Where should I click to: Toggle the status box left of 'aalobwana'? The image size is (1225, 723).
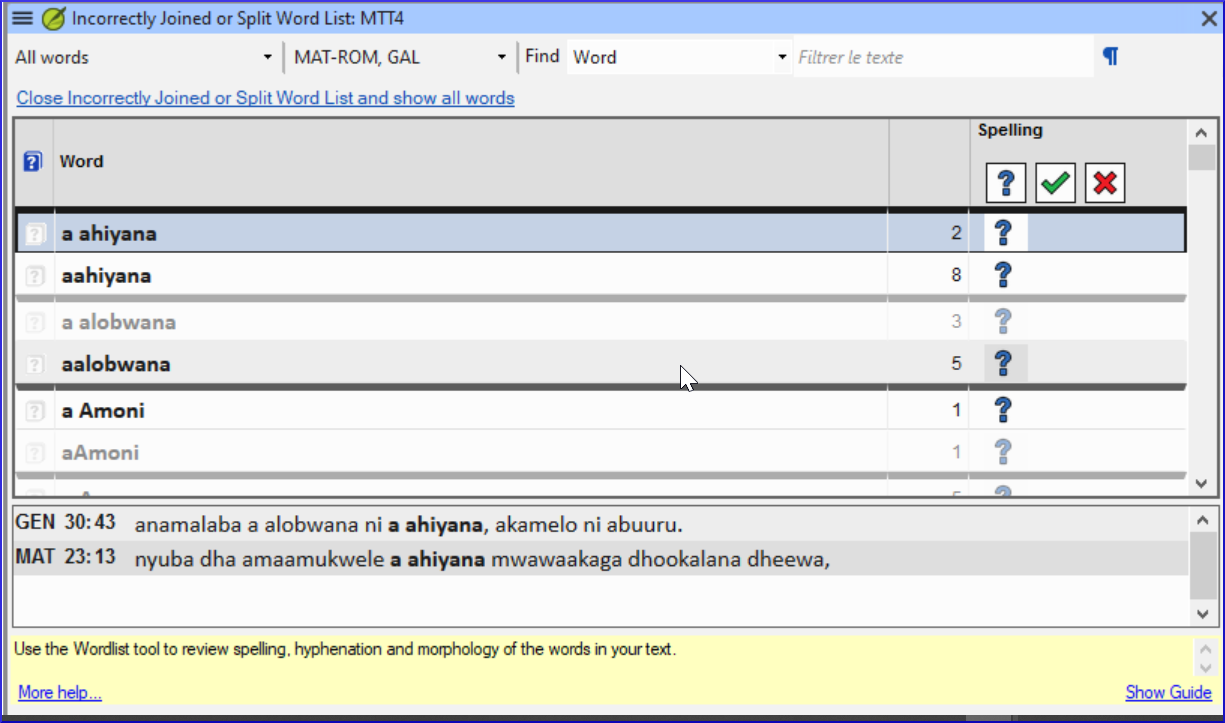tap(35, 364)
